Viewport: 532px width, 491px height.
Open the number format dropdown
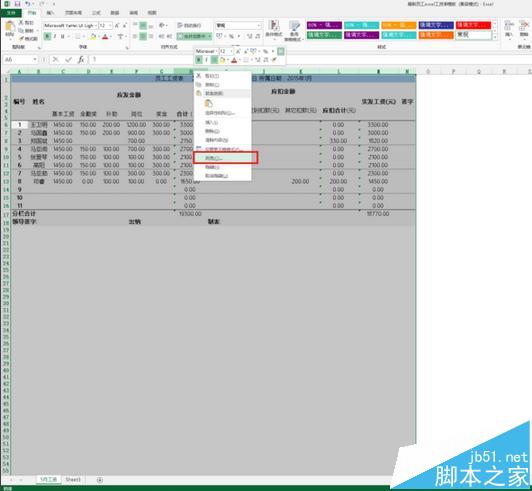(x=259, y=25)
